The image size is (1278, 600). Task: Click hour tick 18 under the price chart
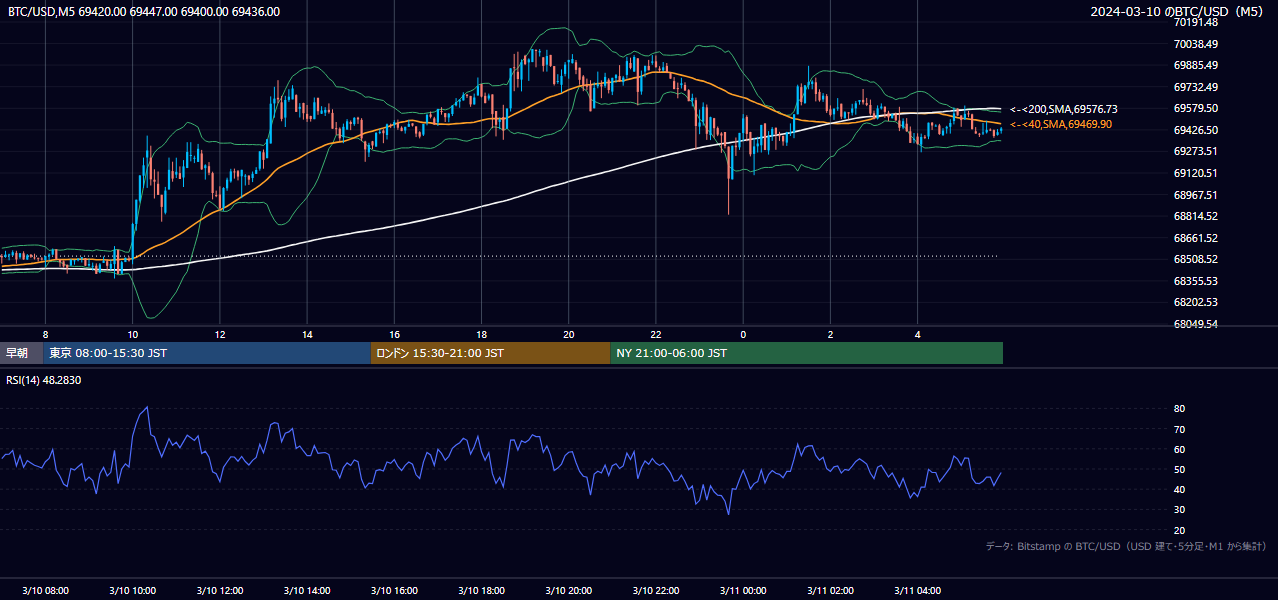(x=482, y=334)
